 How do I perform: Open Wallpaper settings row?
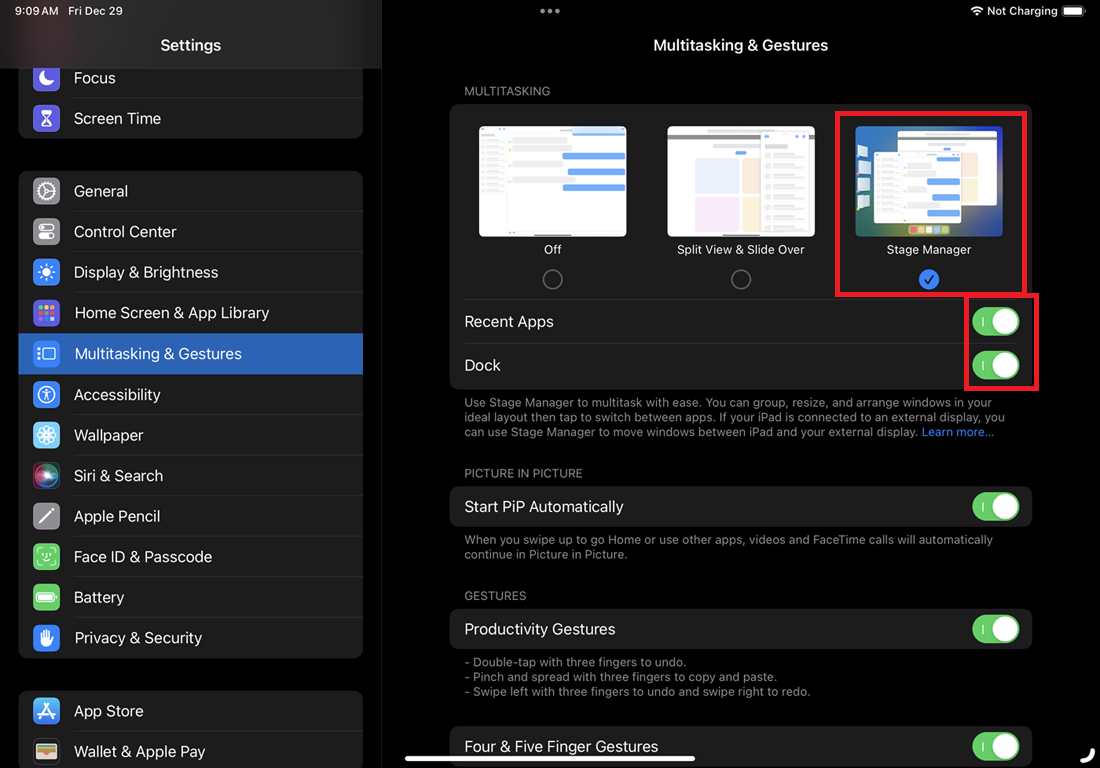(x=191, y=435)
